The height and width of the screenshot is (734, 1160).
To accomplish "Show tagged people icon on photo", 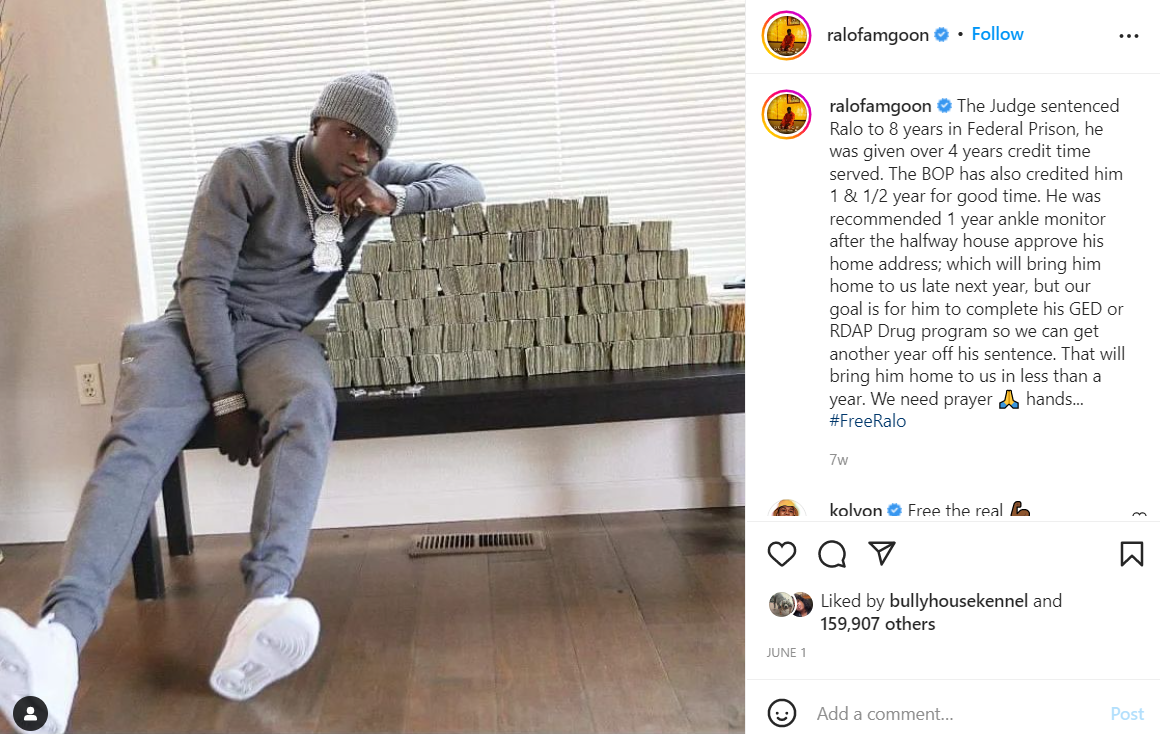I will click(x=30, y=714).
